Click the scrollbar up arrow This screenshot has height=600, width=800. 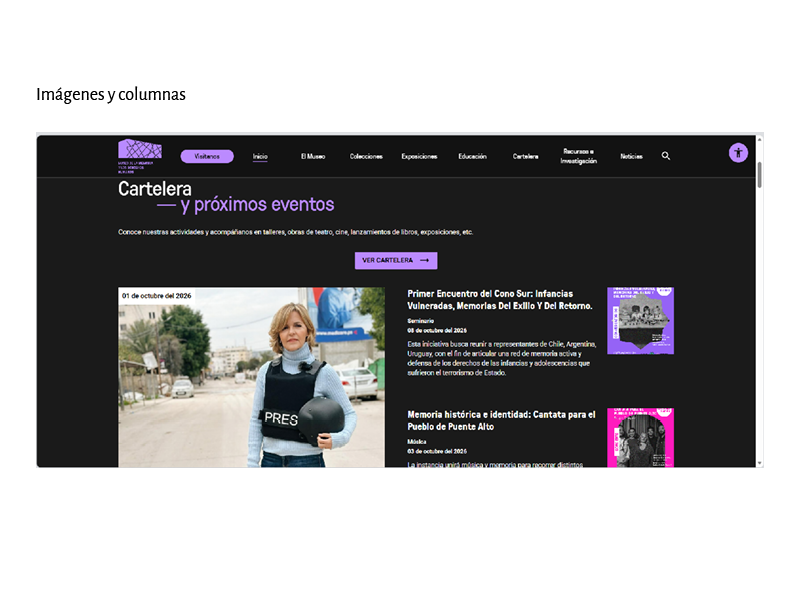[760, 139]
